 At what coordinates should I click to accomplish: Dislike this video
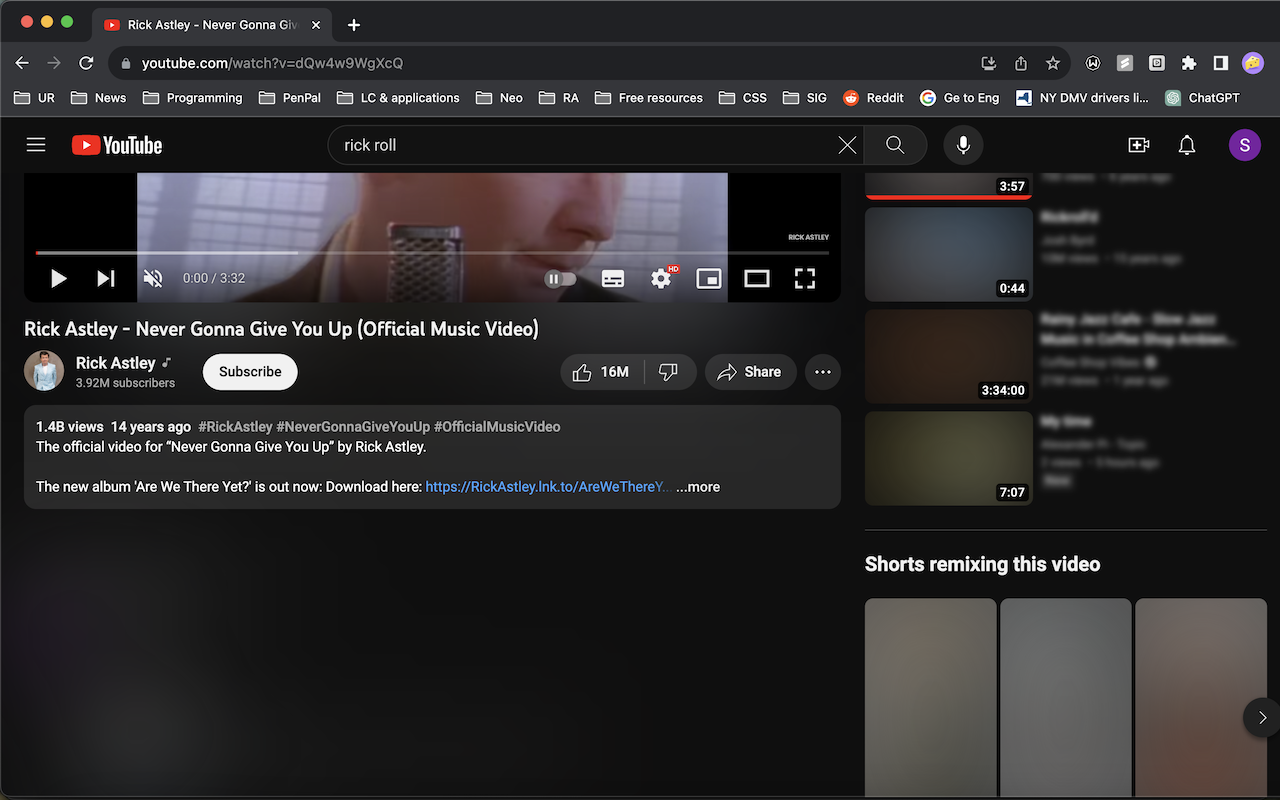[669, 372]
